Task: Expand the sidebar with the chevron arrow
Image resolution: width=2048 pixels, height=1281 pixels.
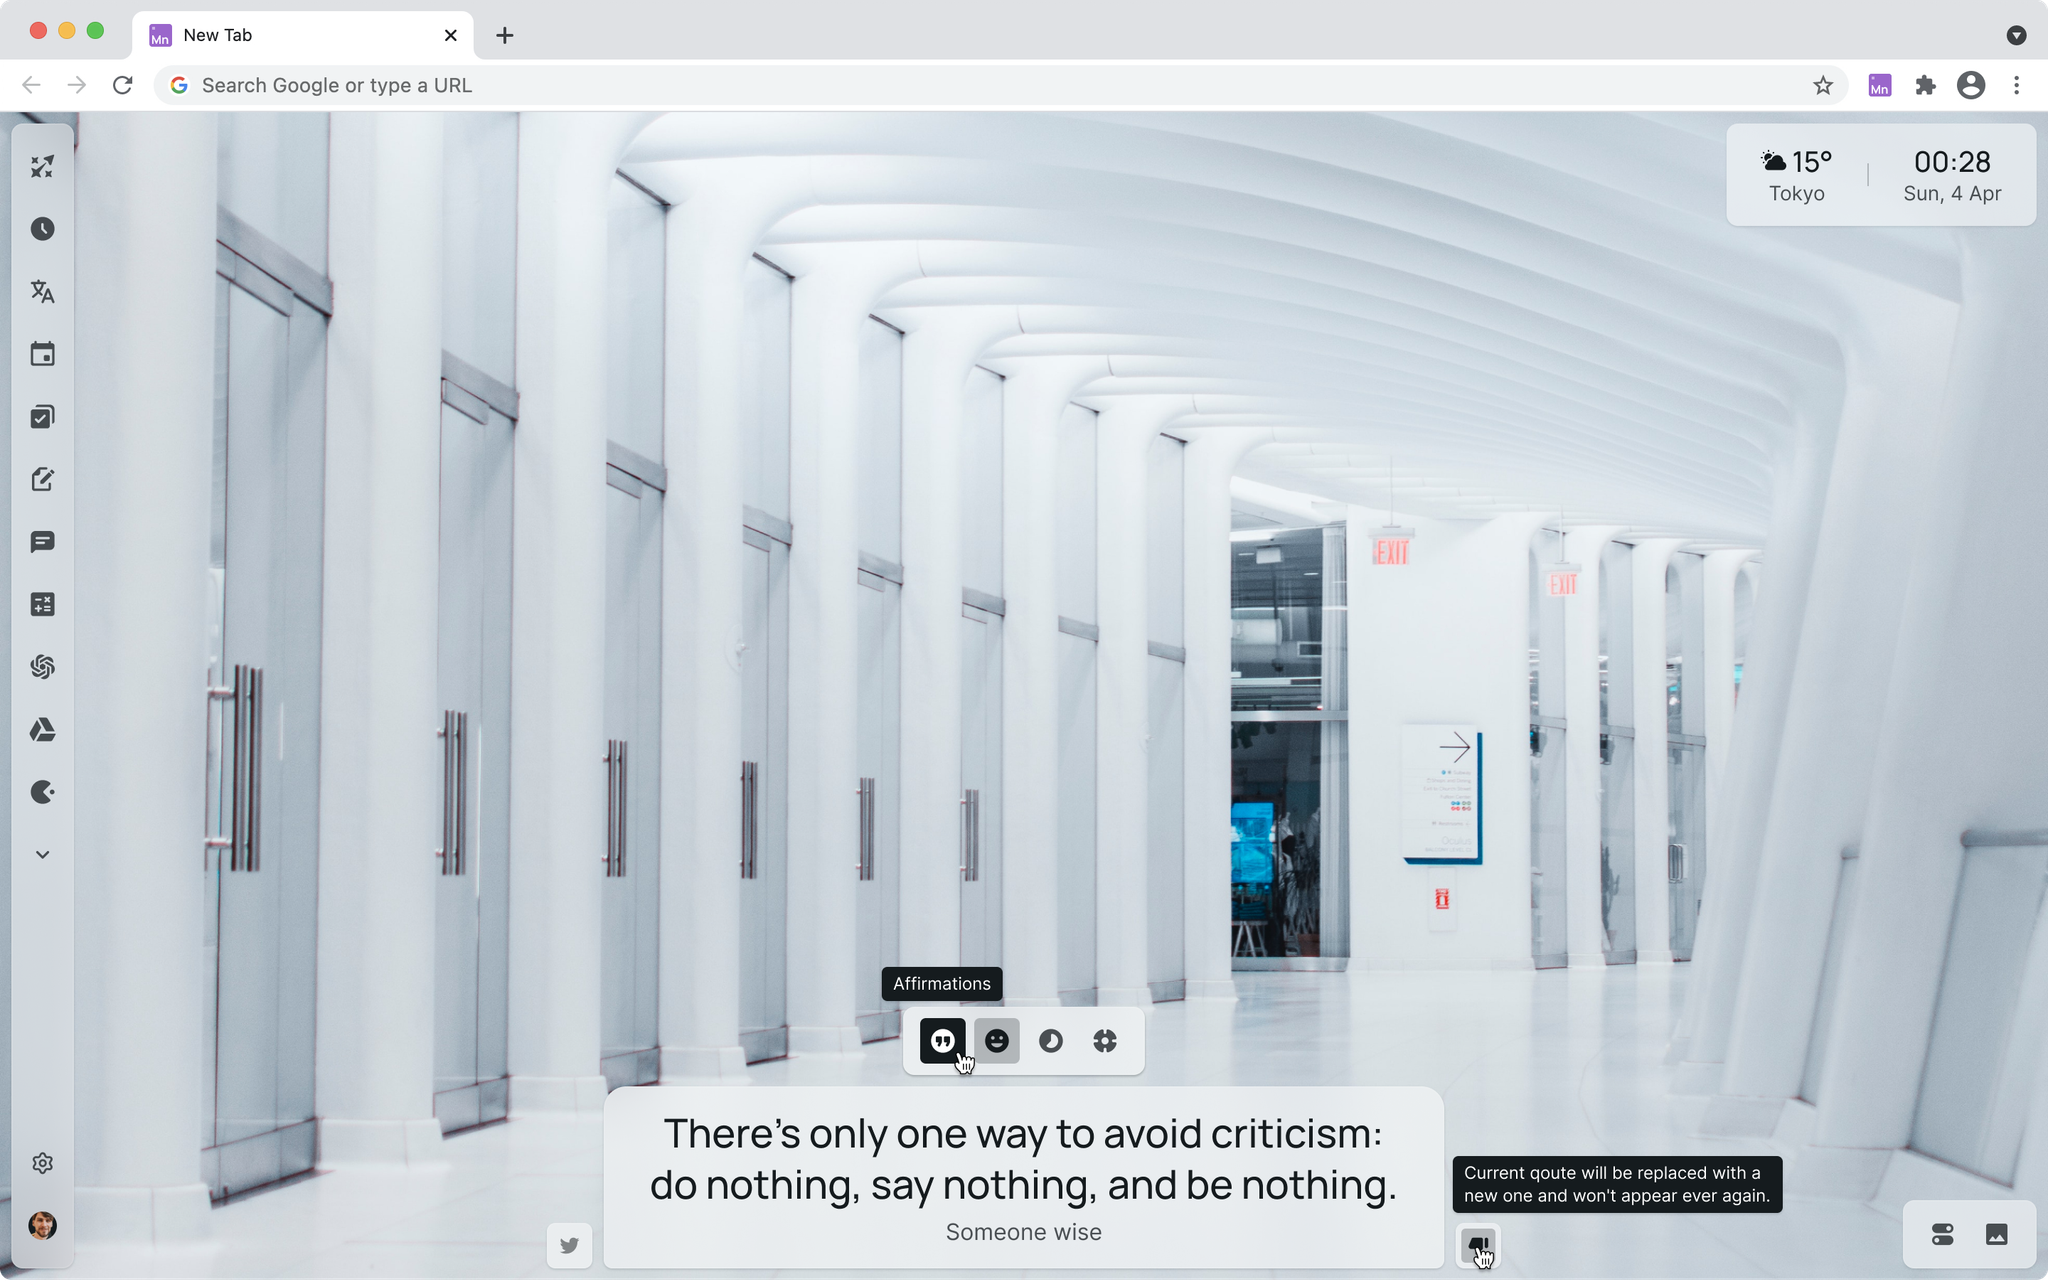Action: point(42,854)
